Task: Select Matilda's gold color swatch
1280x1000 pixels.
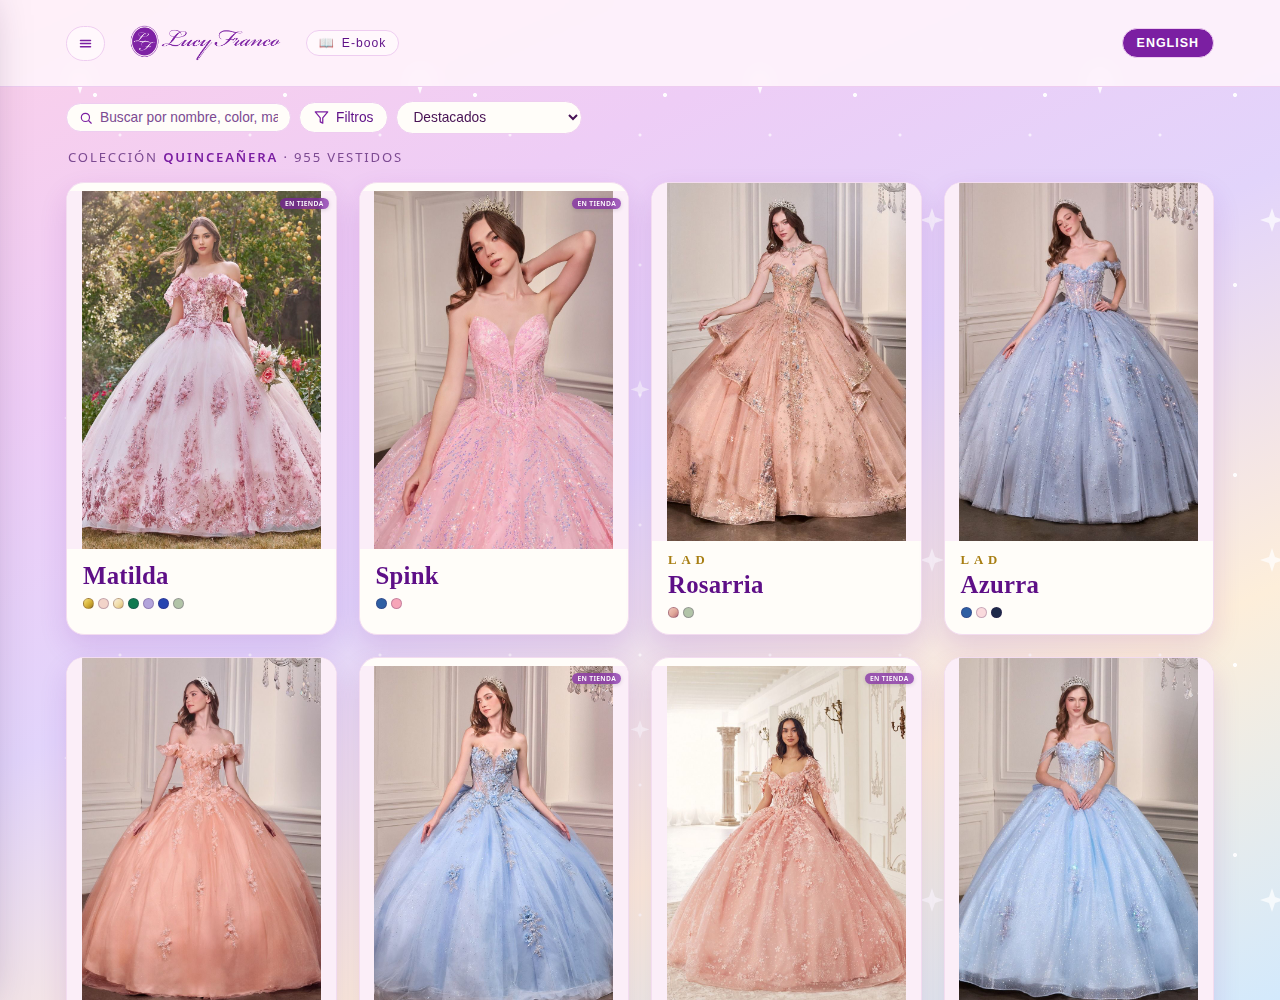Action: pos(88,604)
